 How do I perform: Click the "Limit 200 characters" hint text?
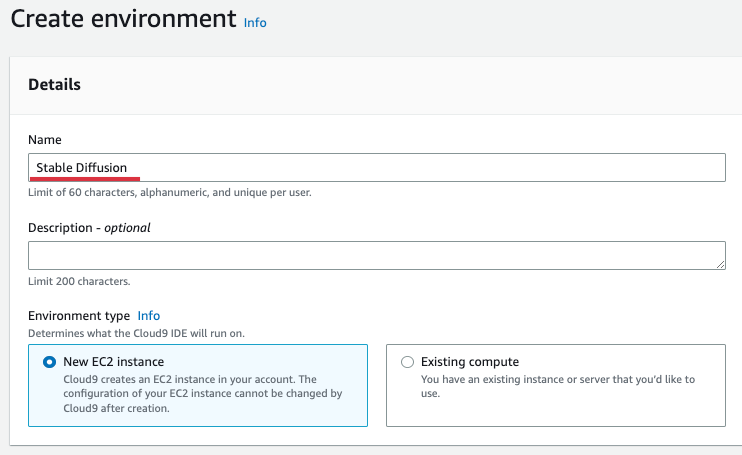point(79,281)
